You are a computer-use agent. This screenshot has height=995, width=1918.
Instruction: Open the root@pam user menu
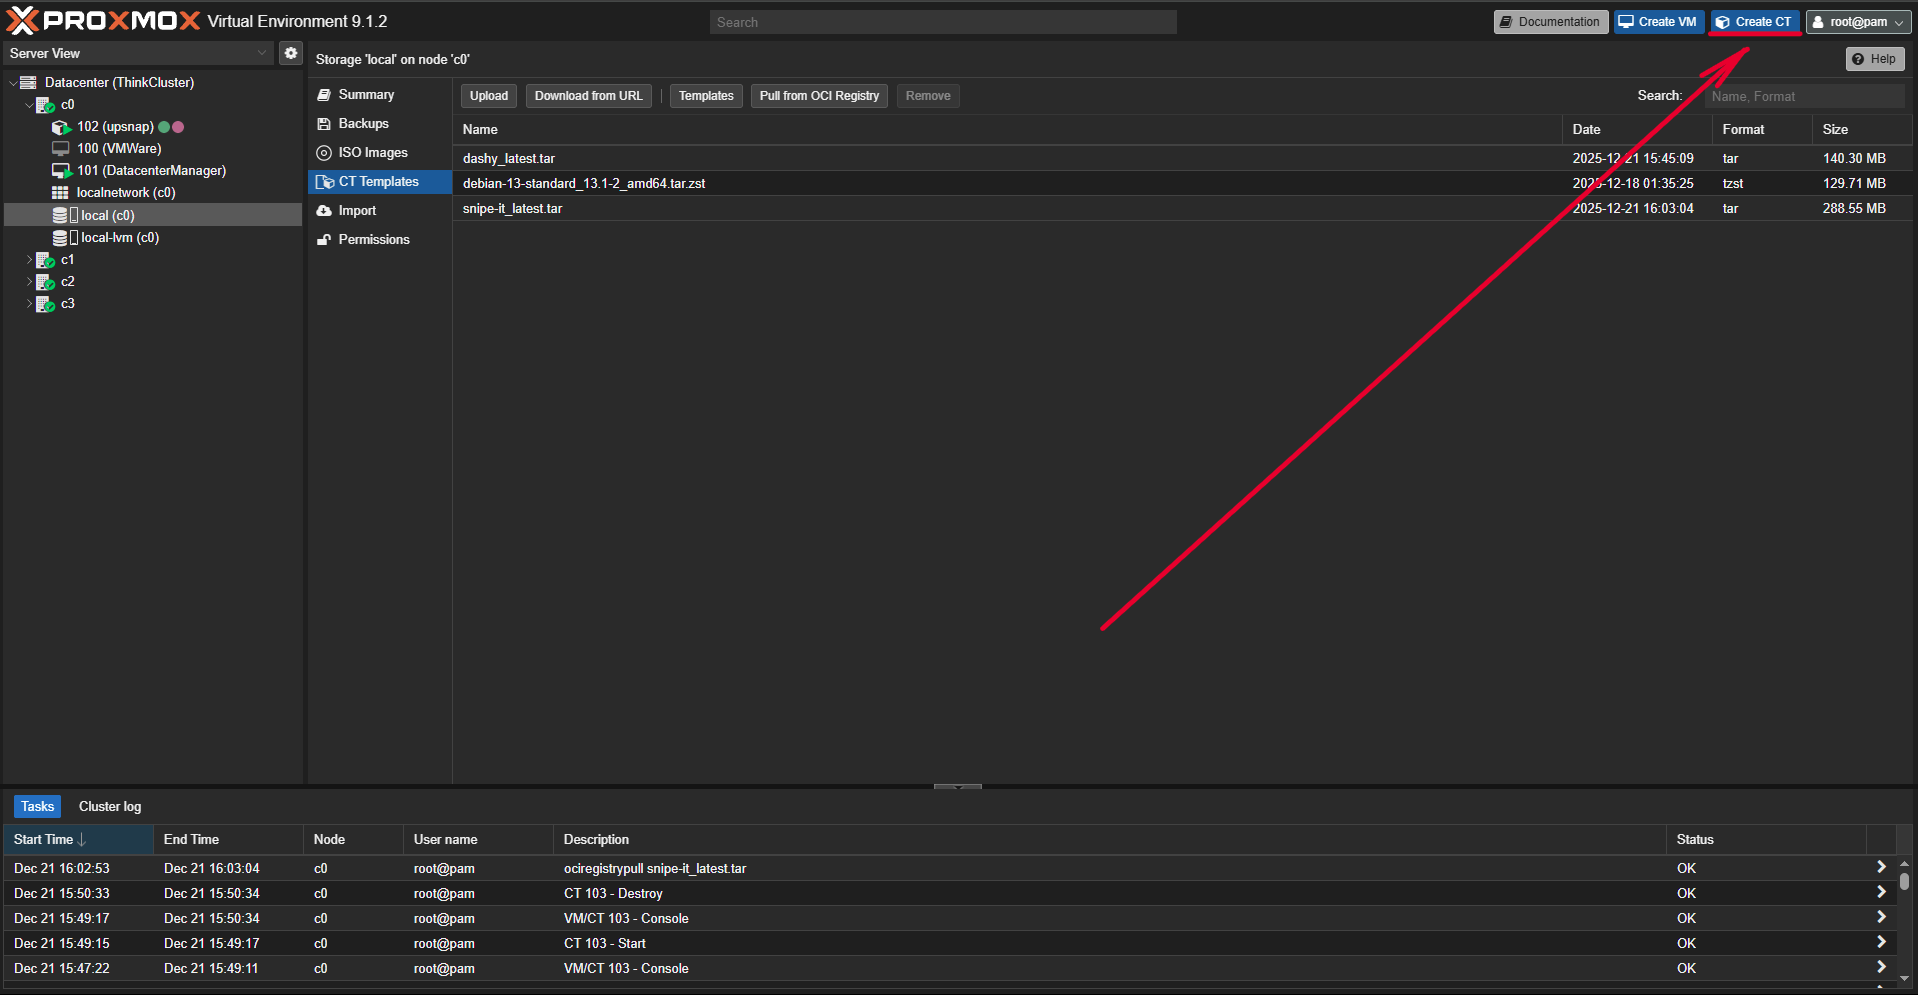pyautogui.click(x=1858, y=22)
